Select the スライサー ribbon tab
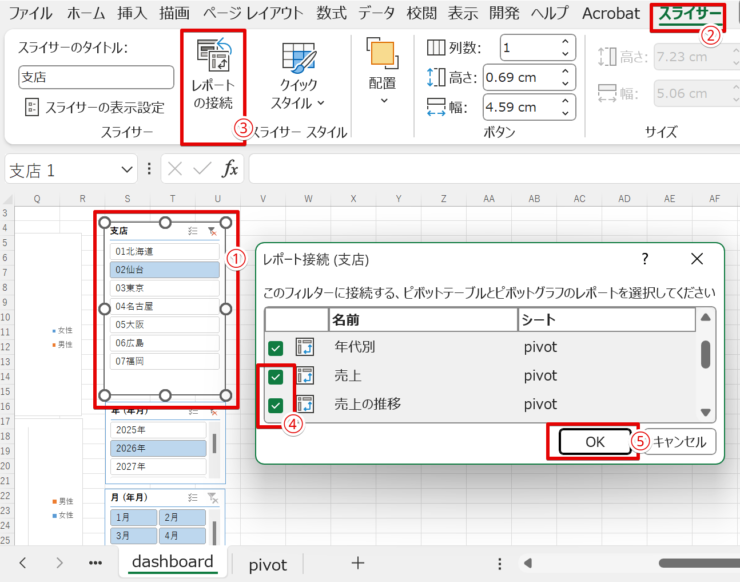The width and height of the screenshot is (740, 582). point(690,14)
